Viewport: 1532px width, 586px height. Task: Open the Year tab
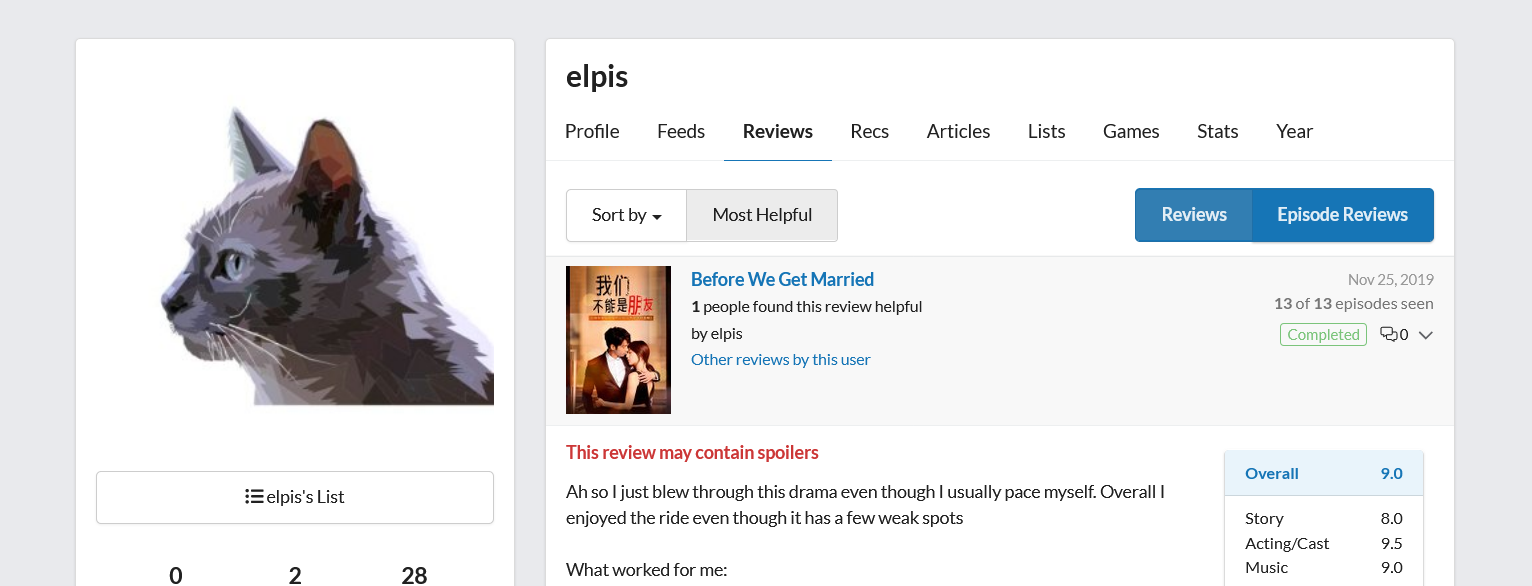coord(1295,131)
